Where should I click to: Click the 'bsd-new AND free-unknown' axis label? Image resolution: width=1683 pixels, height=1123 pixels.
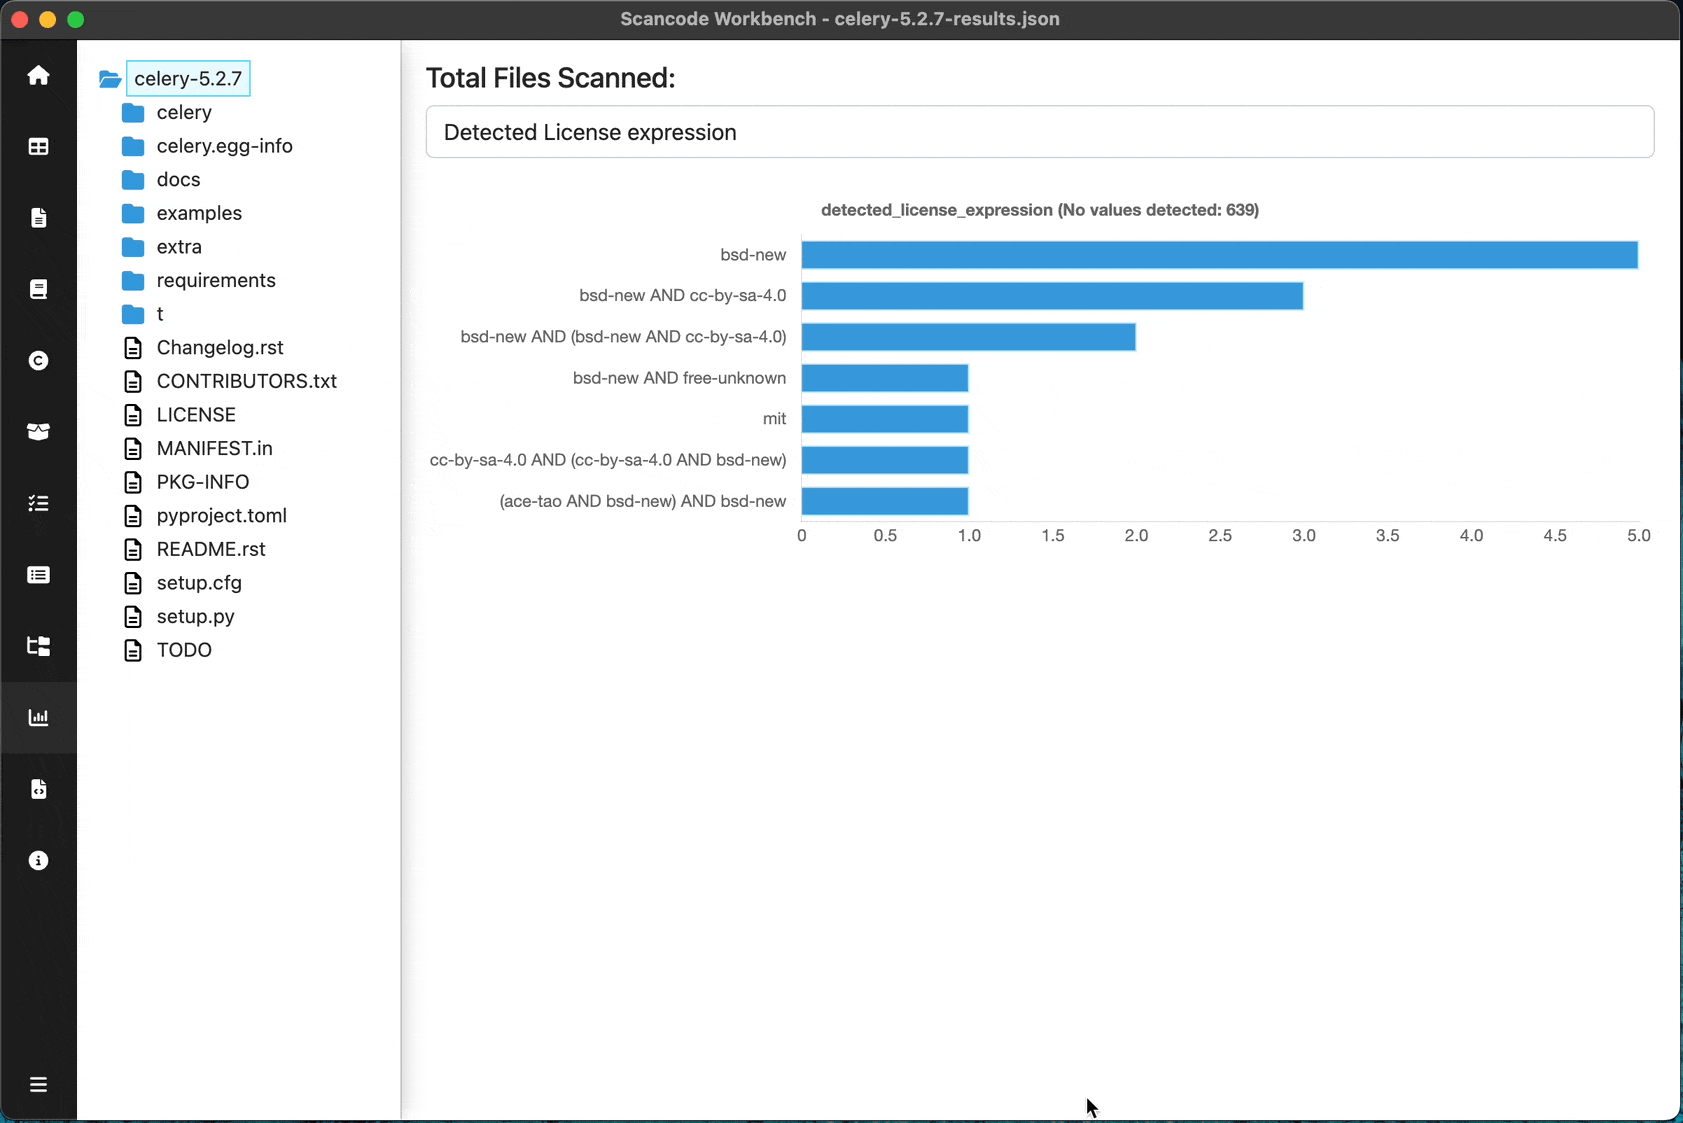coord(679,378)
